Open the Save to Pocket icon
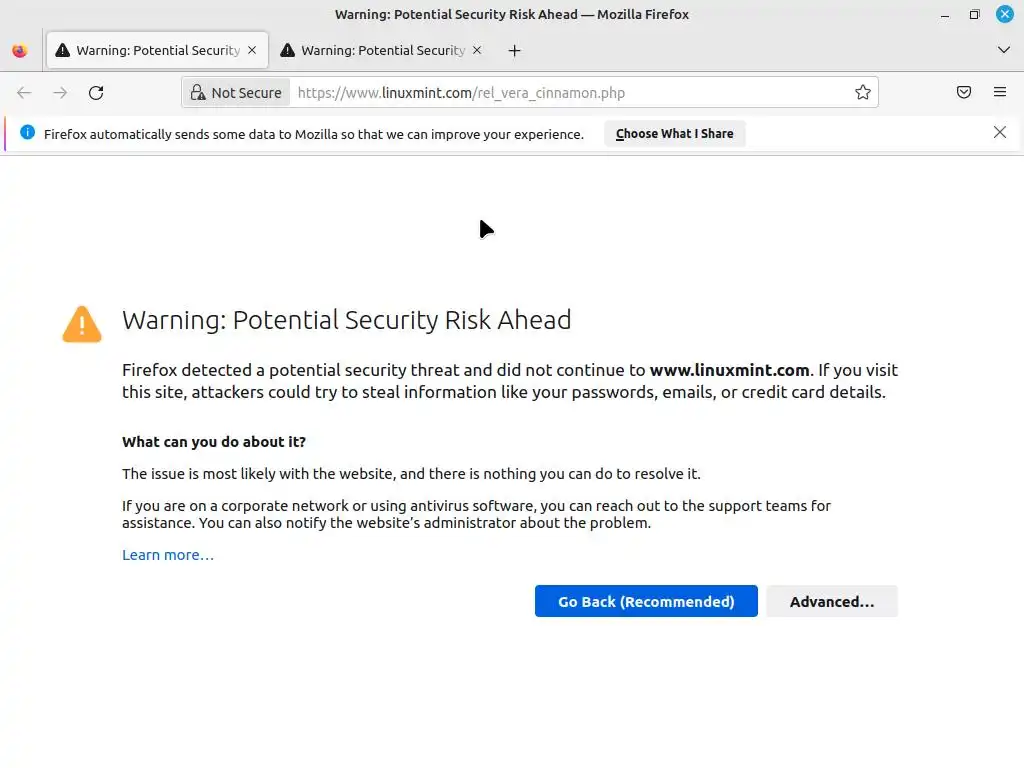The height and width of the screenshot is (768, 1024). 964,93
